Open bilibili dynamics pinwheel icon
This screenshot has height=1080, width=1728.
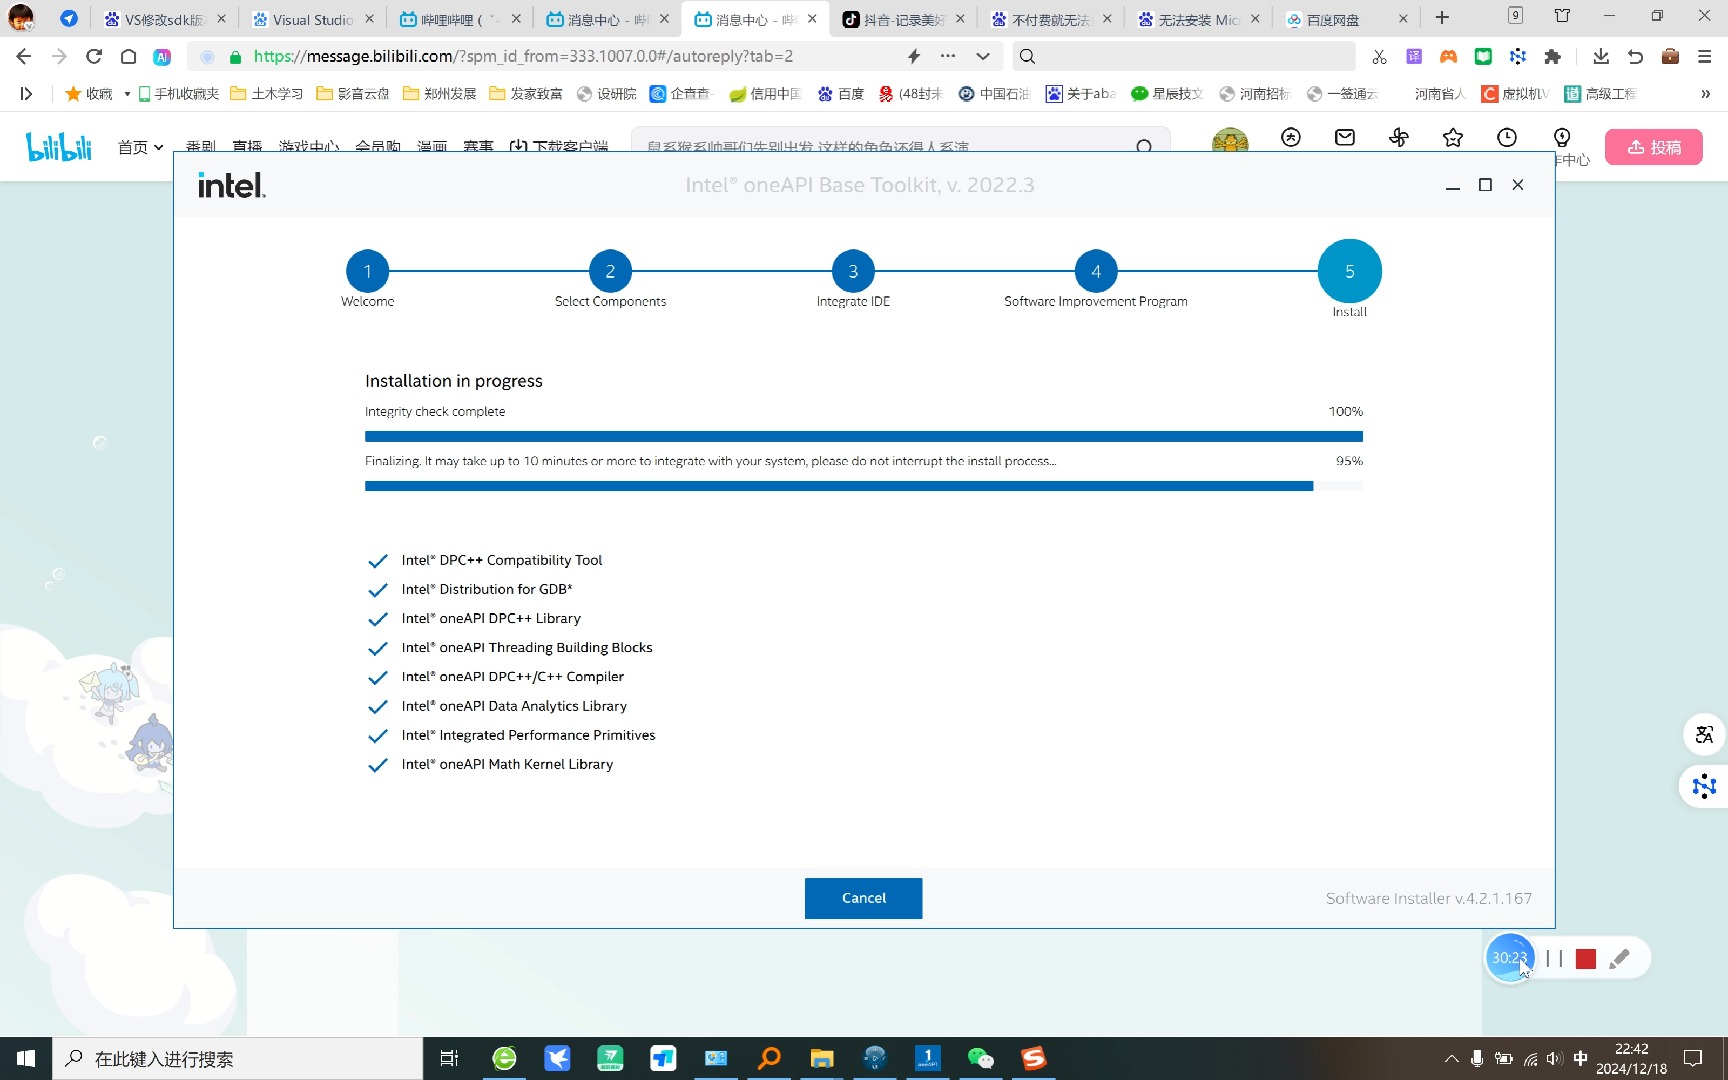[x=1399, y=138]
